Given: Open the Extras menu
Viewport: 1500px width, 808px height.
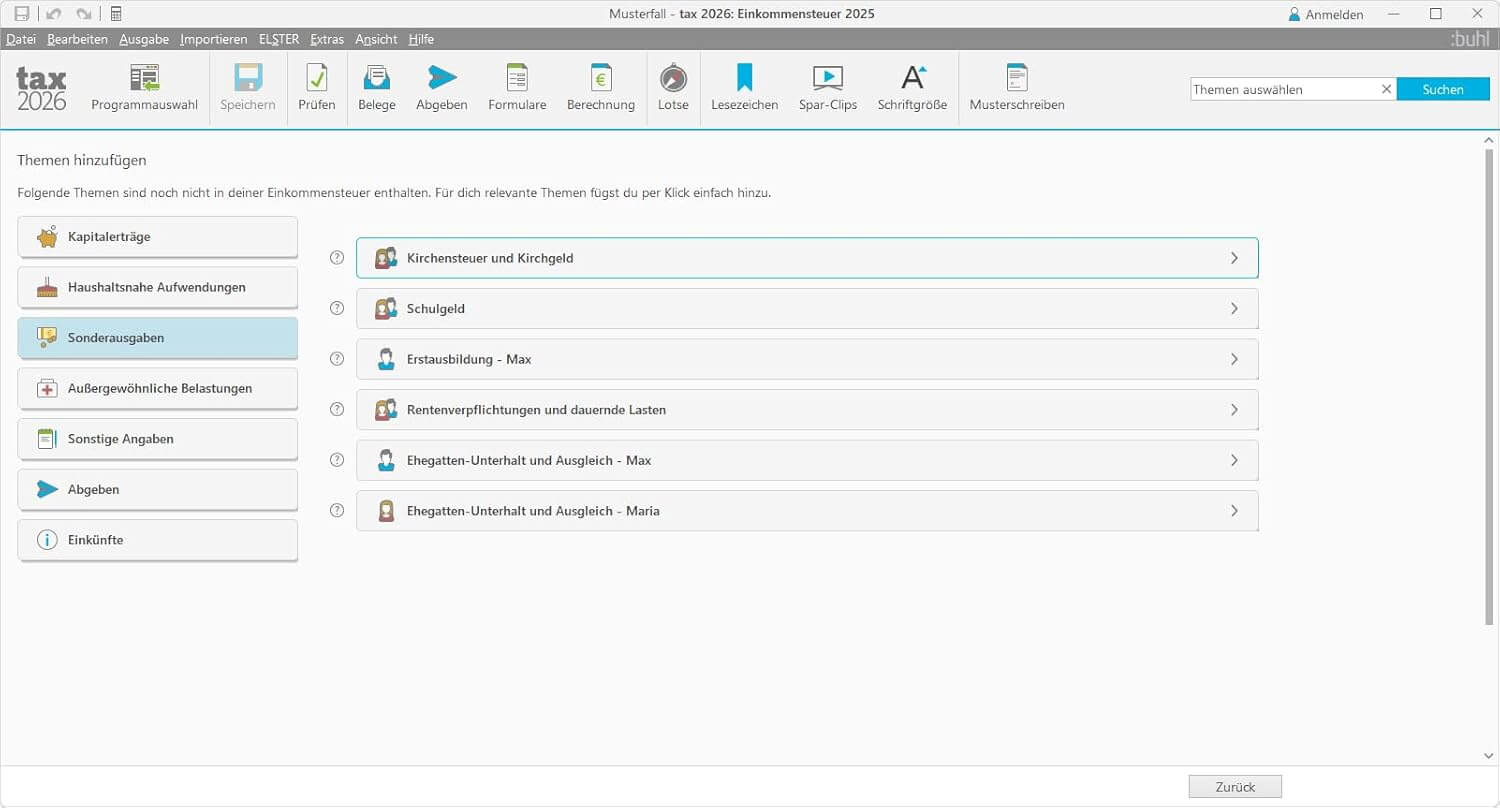Looking at the screenshot, I should coord(327,39).
